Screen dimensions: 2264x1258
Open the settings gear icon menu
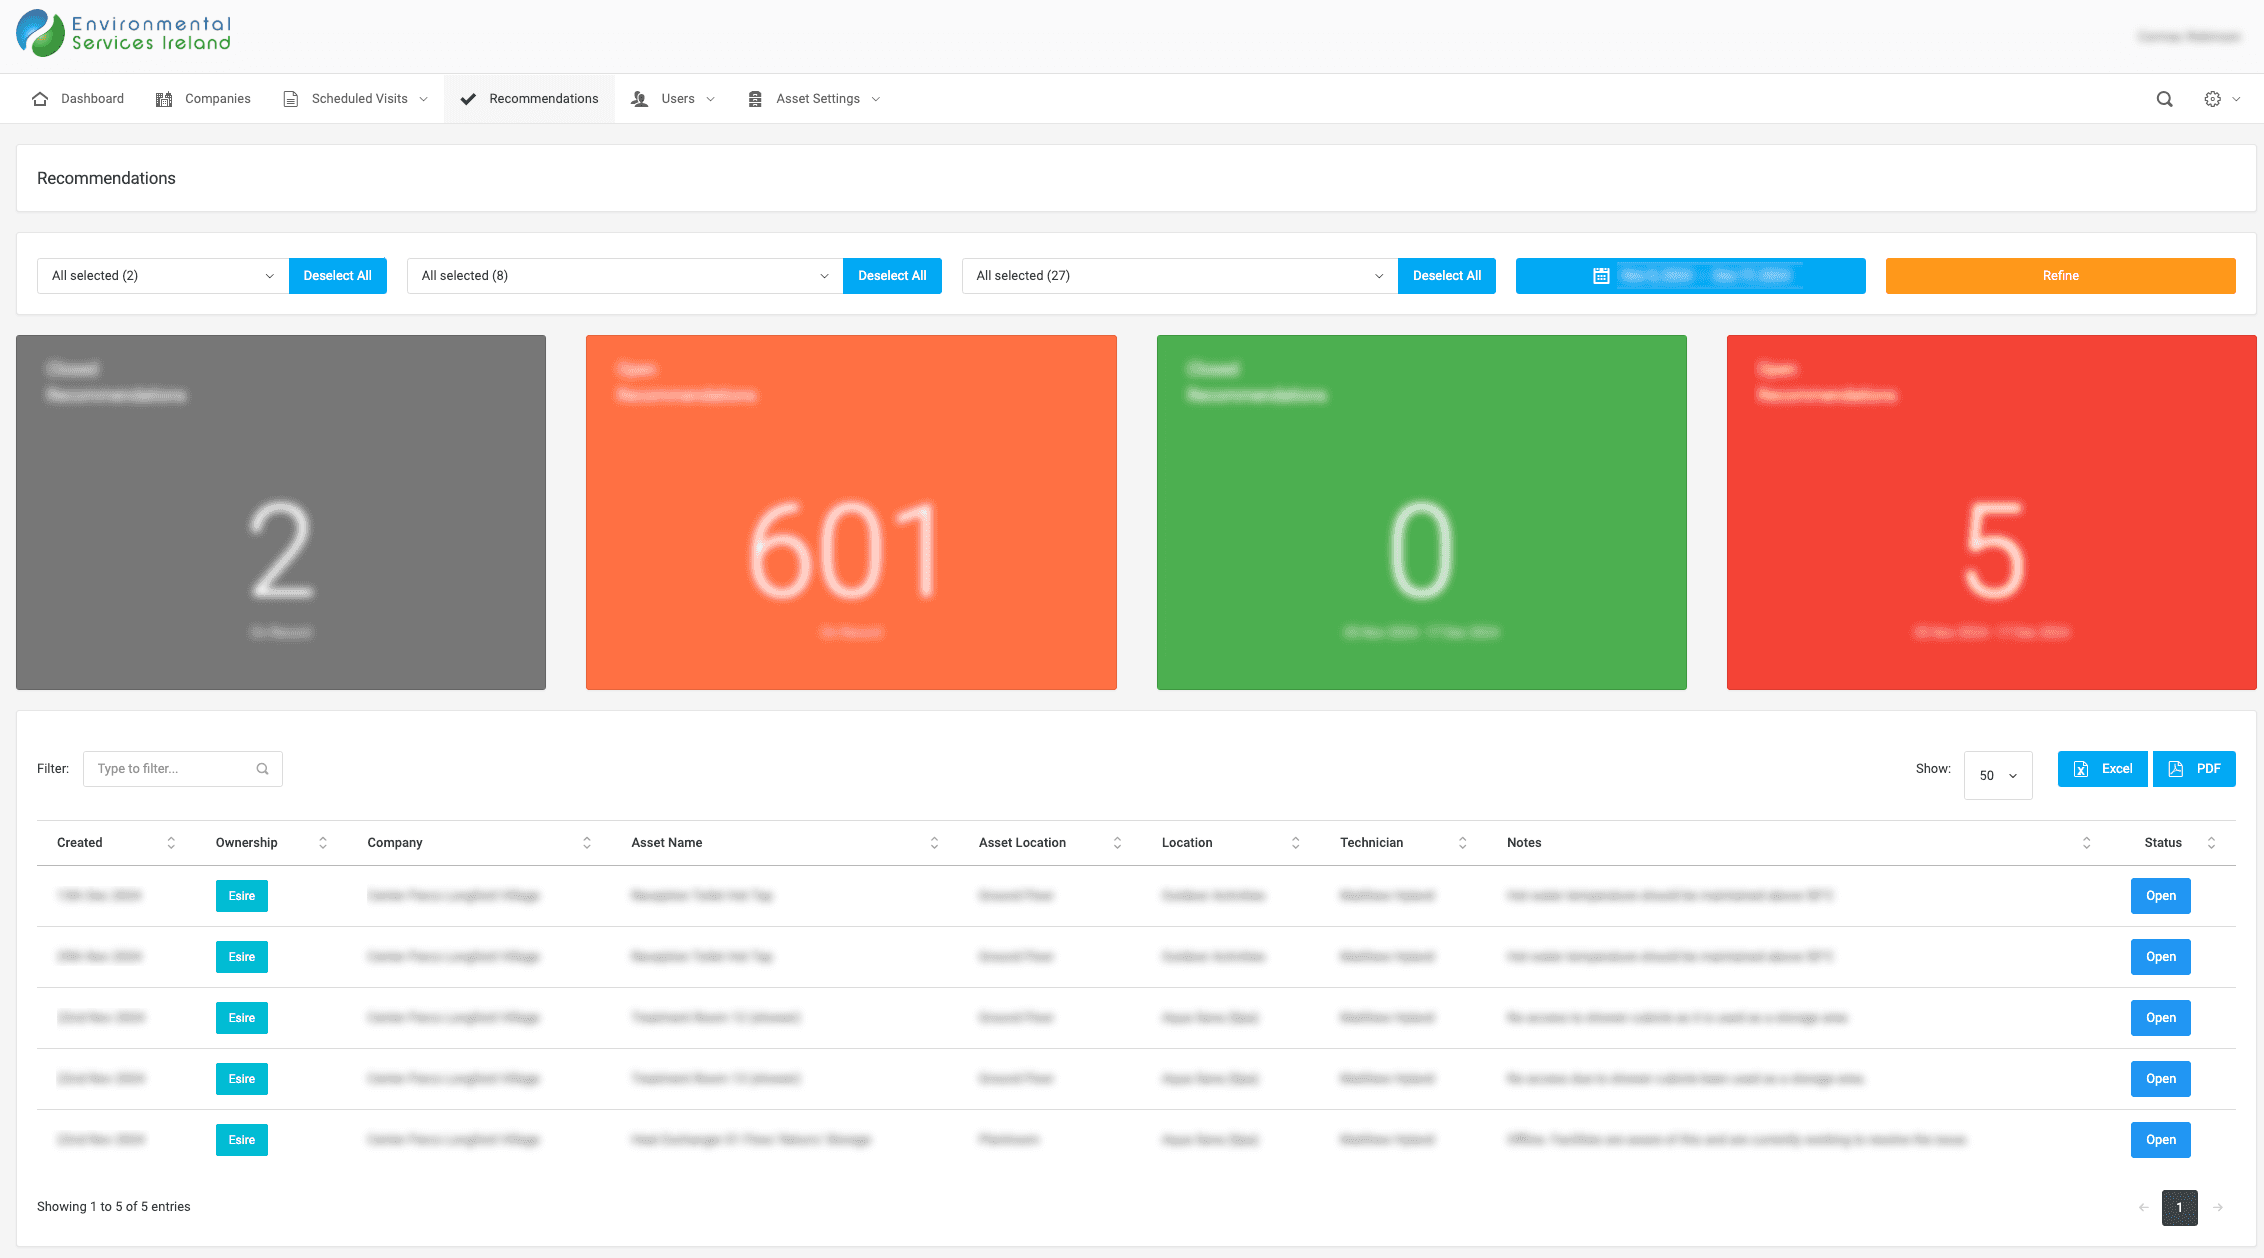[x=2222, y=99]
